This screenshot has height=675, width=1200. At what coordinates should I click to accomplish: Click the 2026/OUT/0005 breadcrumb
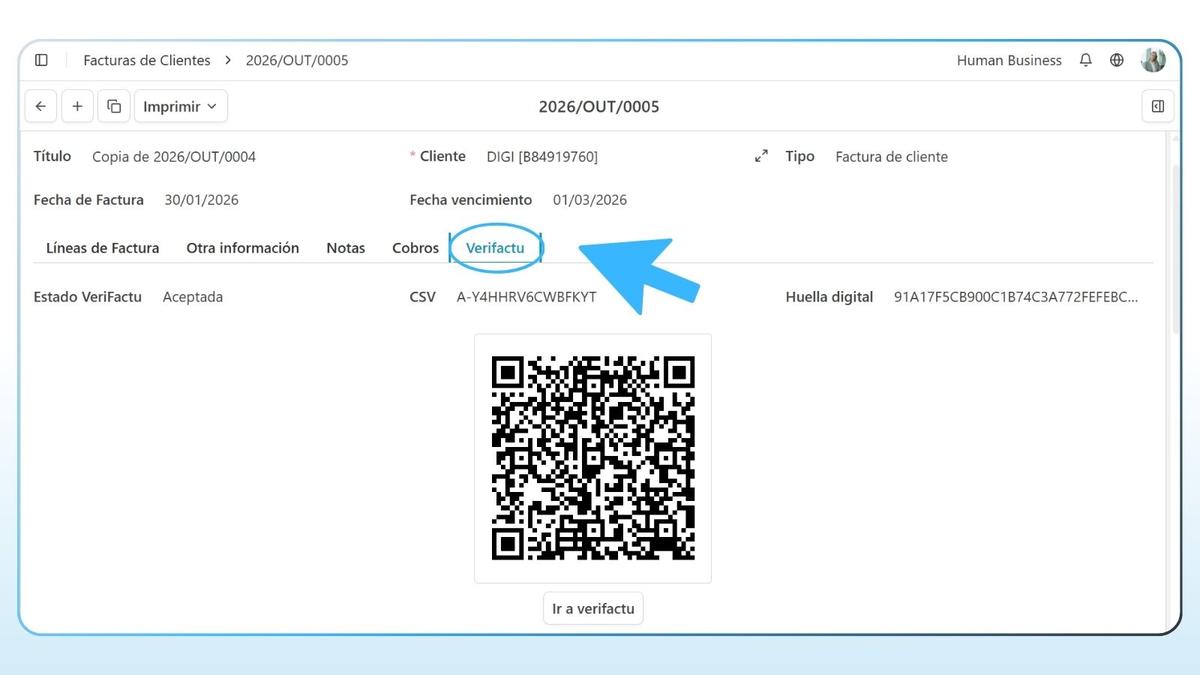297,60
